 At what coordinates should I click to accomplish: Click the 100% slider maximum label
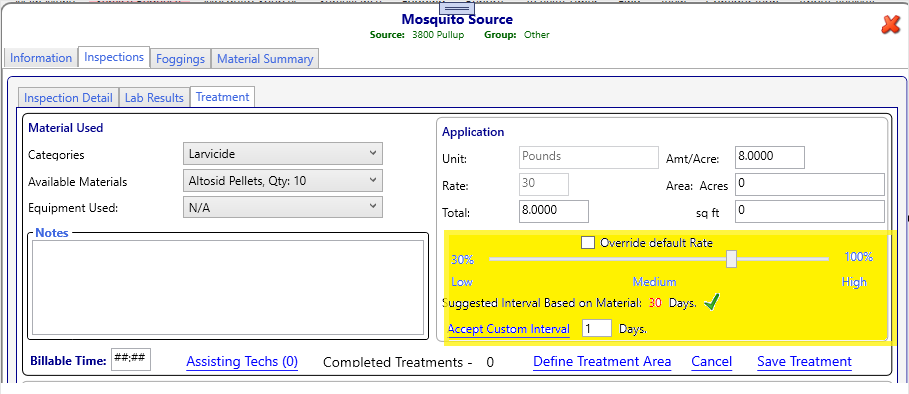tap(859, 257)
